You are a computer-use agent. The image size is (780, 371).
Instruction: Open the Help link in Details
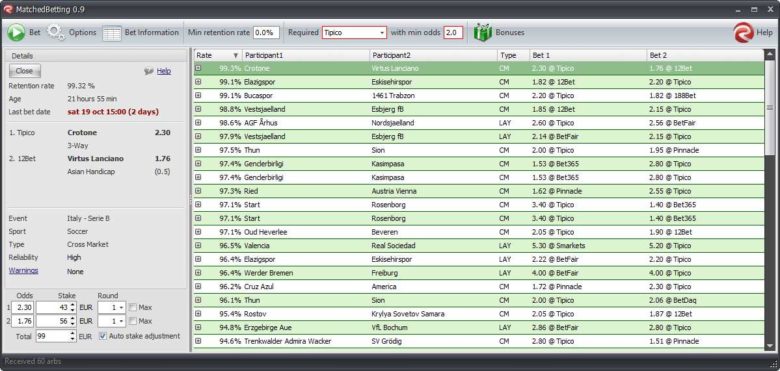tap(164, 71)
